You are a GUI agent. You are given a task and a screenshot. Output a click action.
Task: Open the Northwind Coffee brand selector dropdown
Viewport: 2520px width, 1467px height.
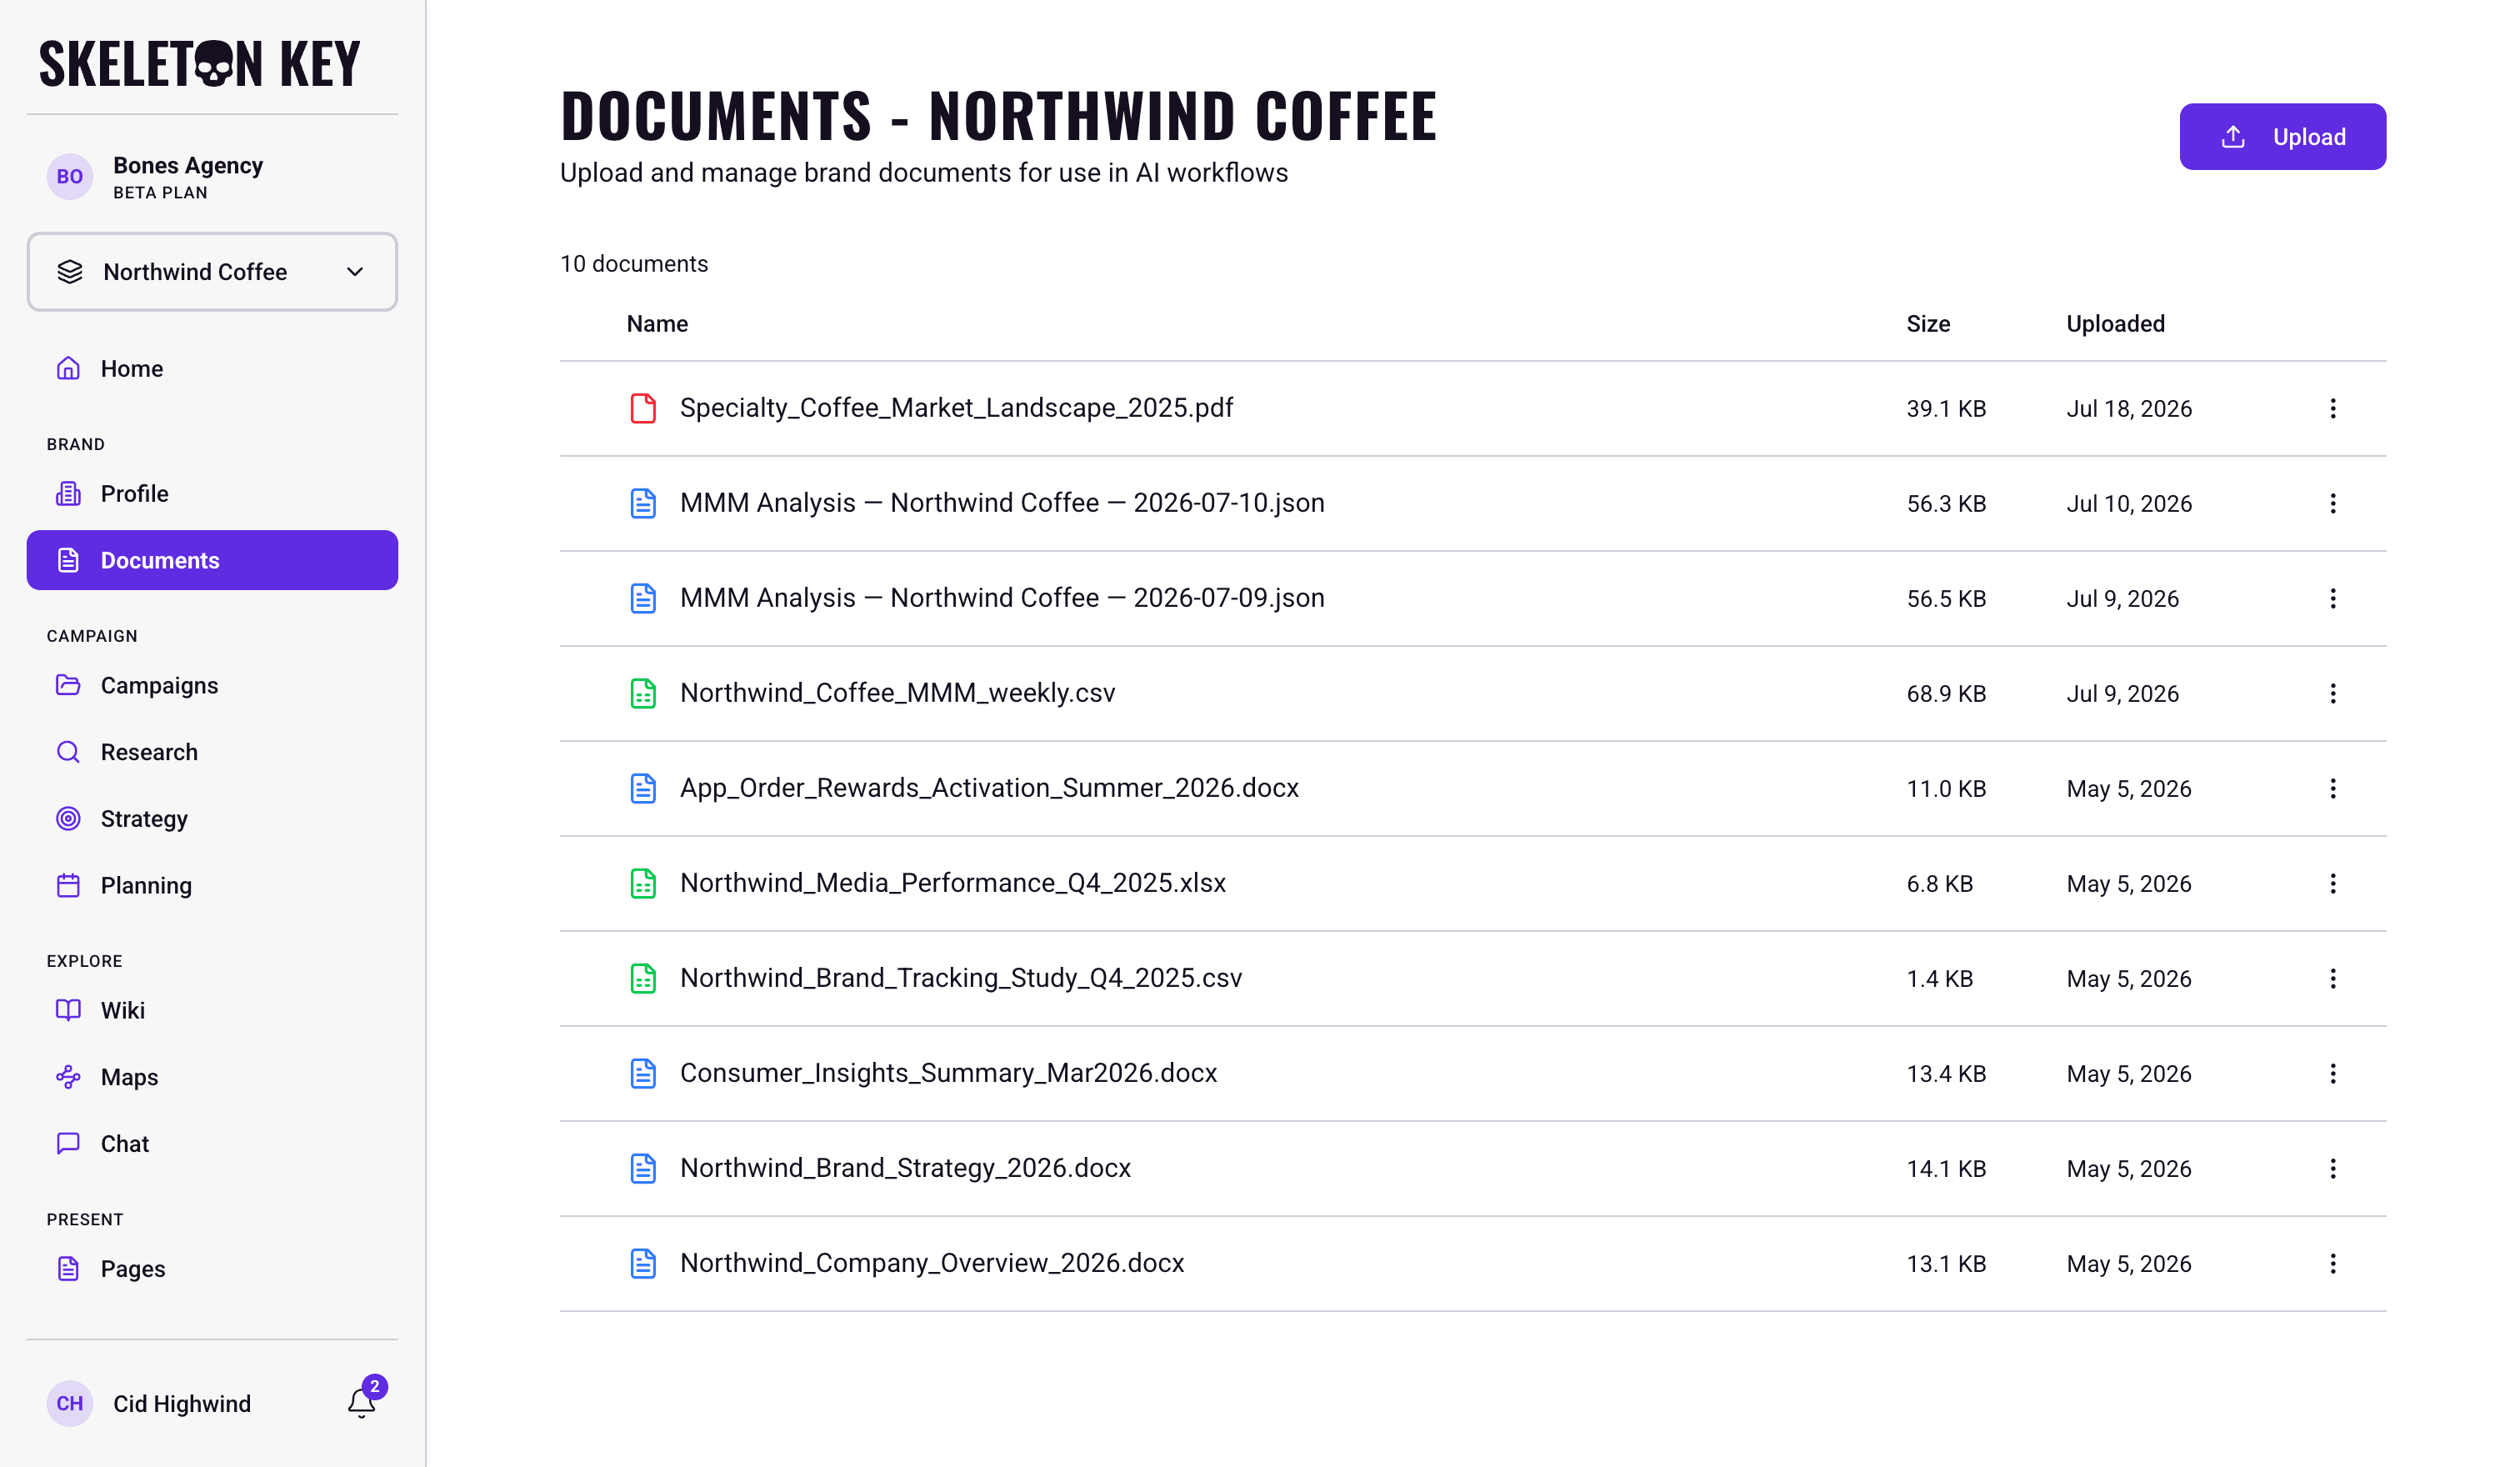(212, 272)
